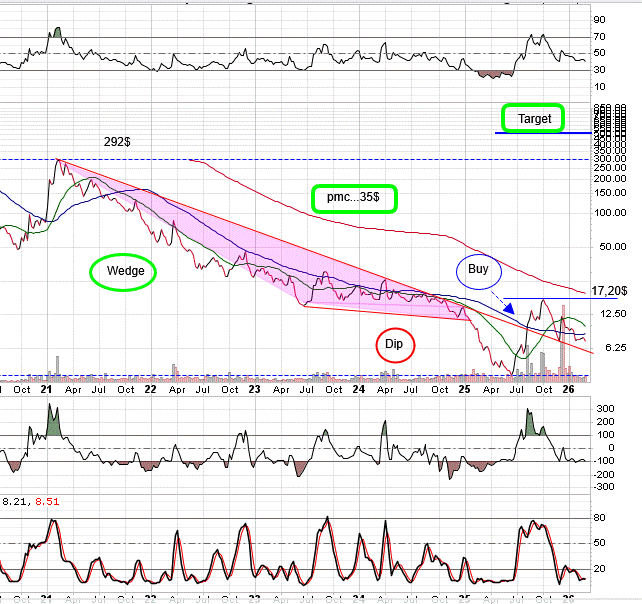This screenshot has height=604, width=642.
Task: Click the -300 label on middle oscillator axis
Action: tap(605, 487)
